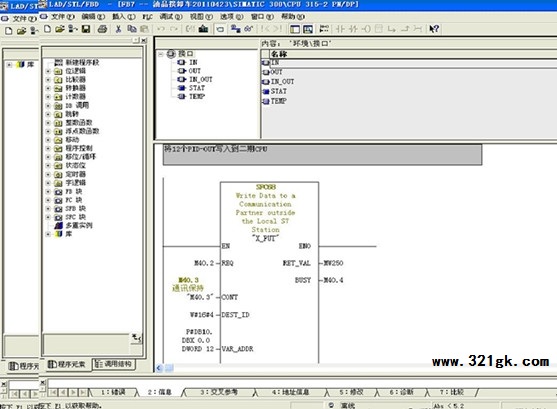This screenshot has height=409, width=557.
Task: Open the 编辑 menu
Action: tap(93, 16)
